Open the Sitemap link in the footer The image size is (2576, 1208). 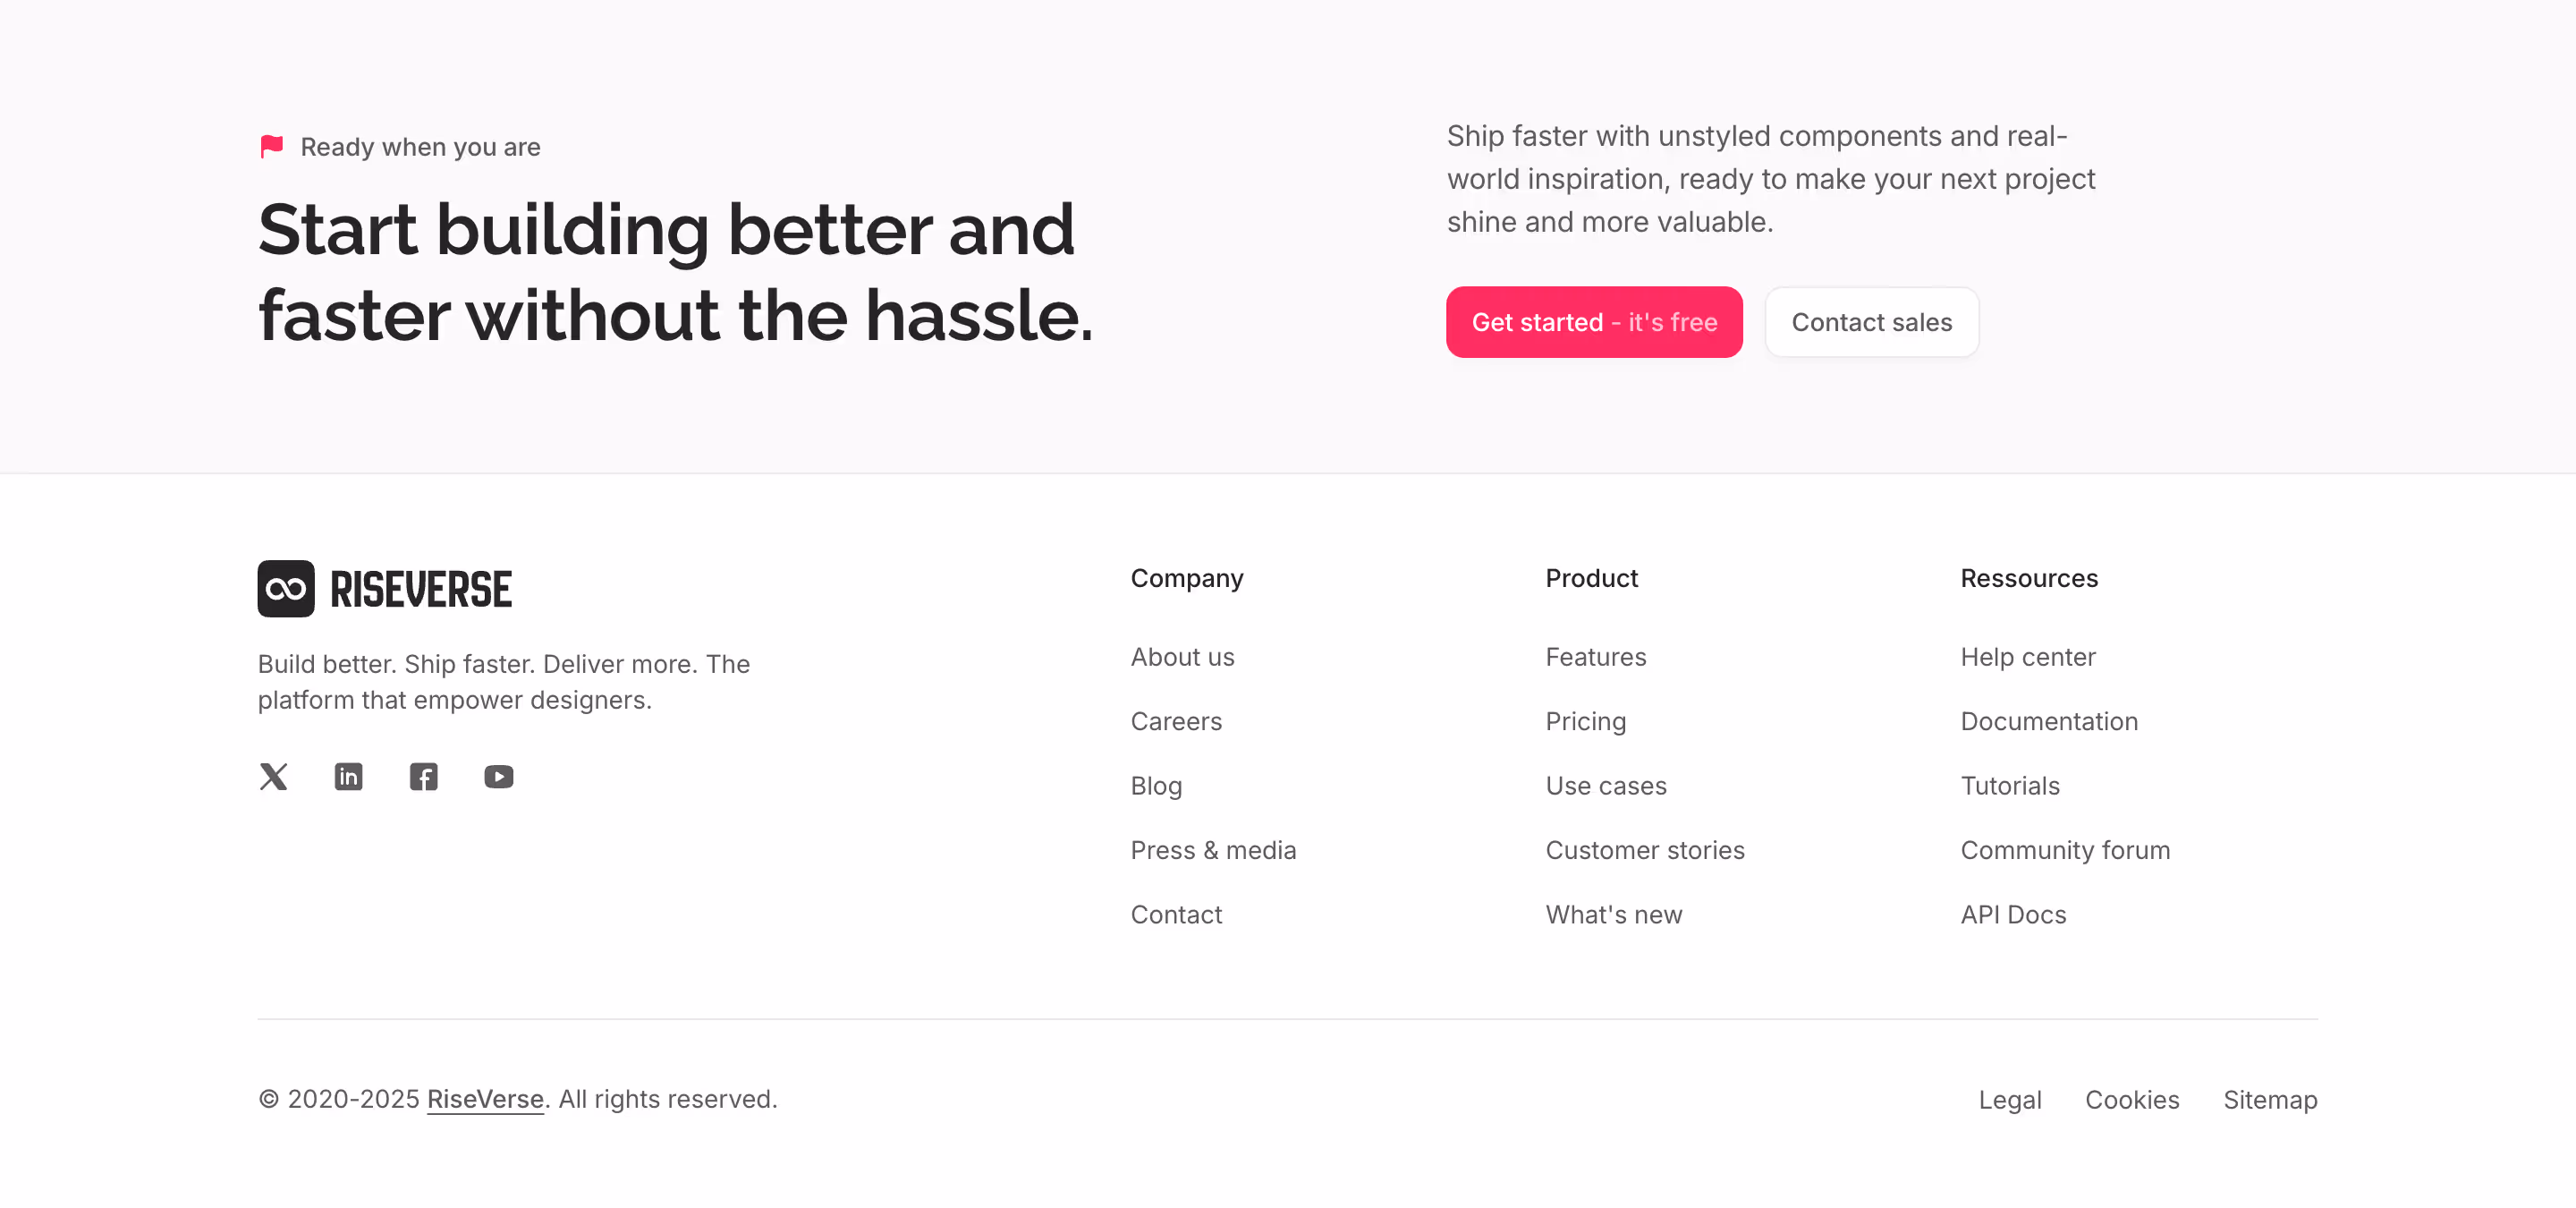tap(2270, 1099)
